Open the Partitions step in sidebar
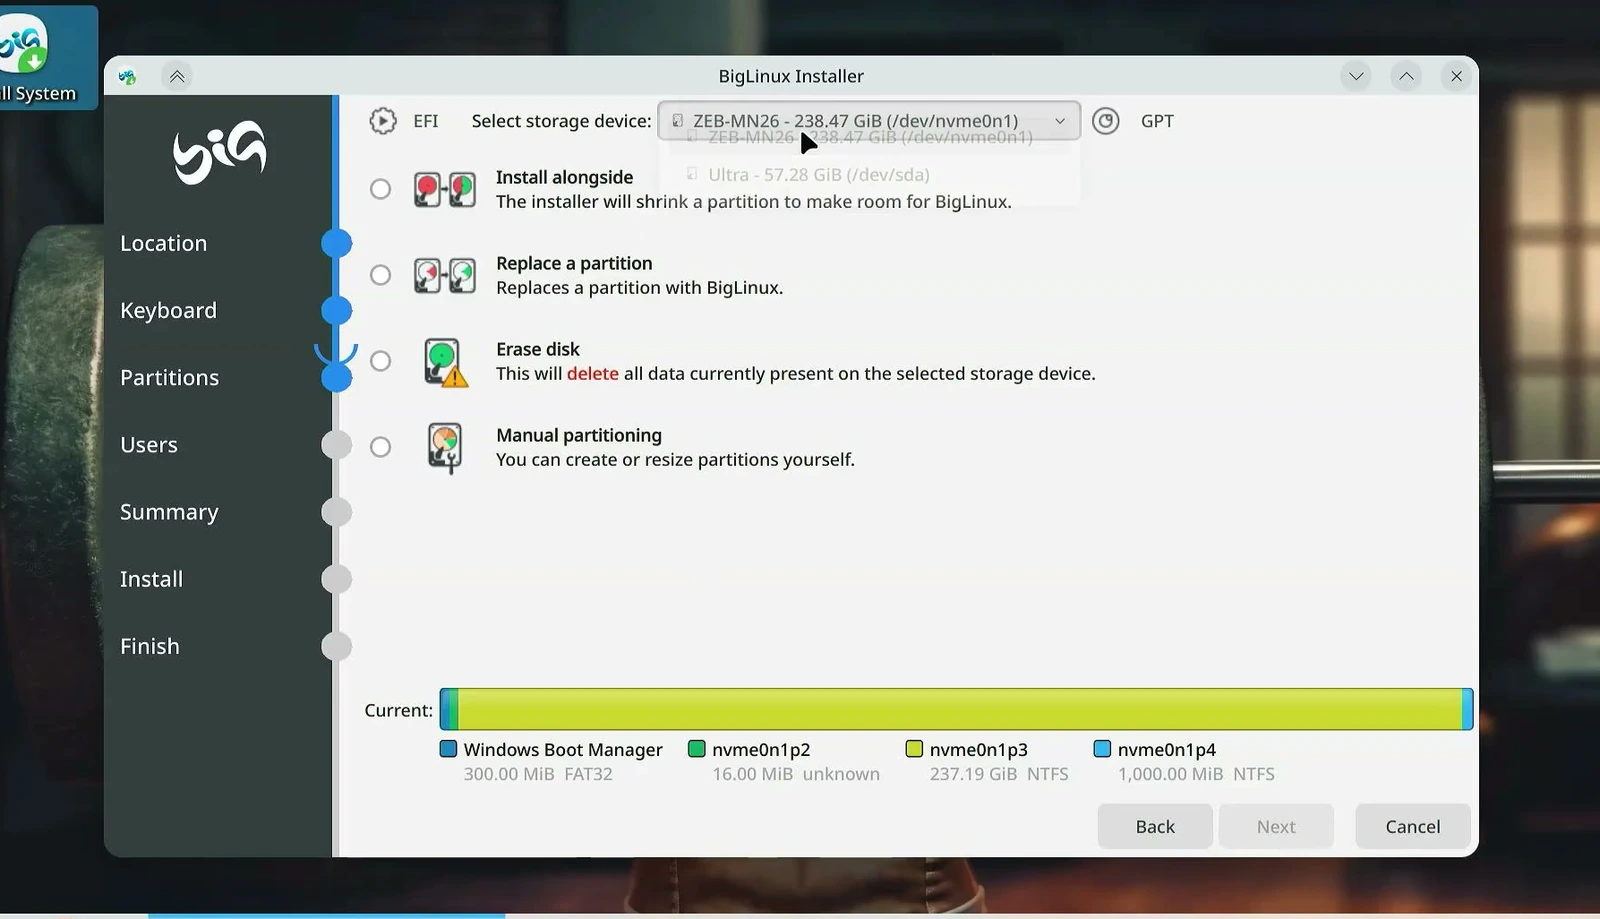 pos(169,377)
